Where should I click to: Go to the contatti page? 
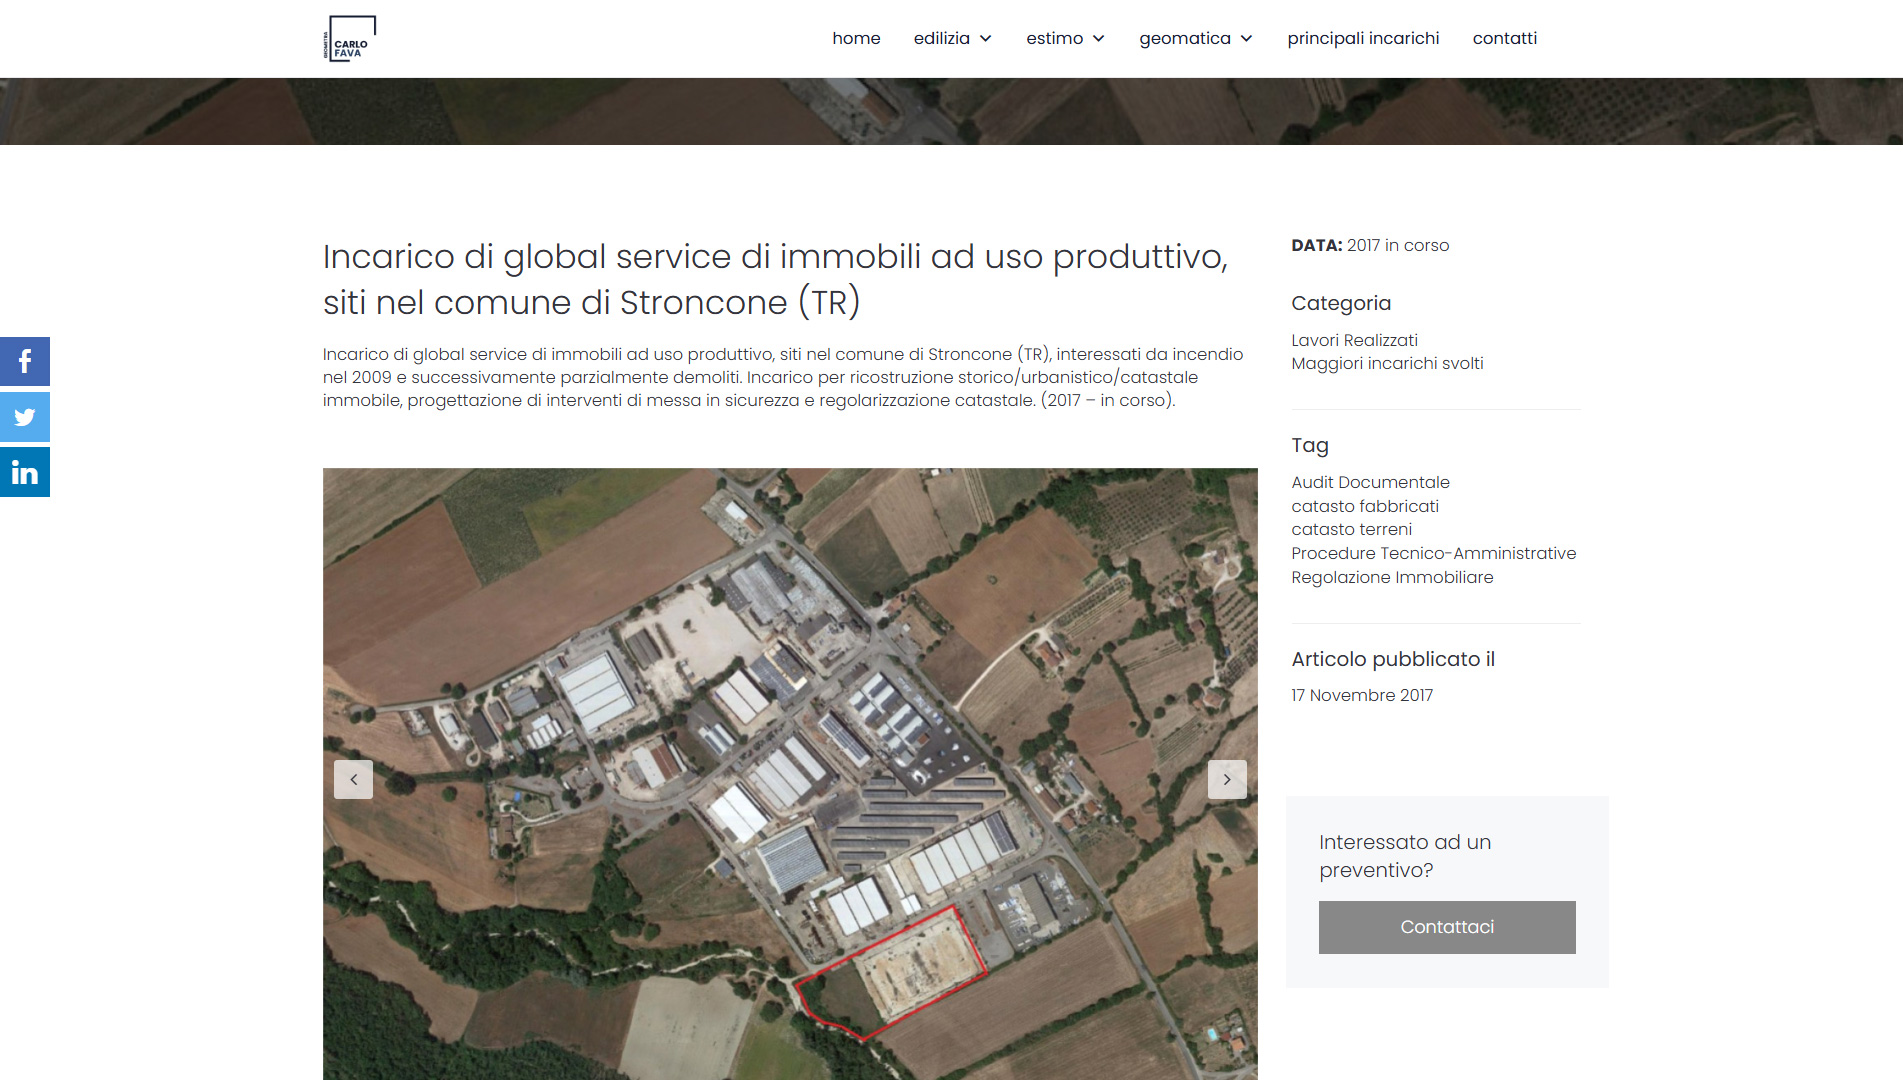(x=1504, y=38)
